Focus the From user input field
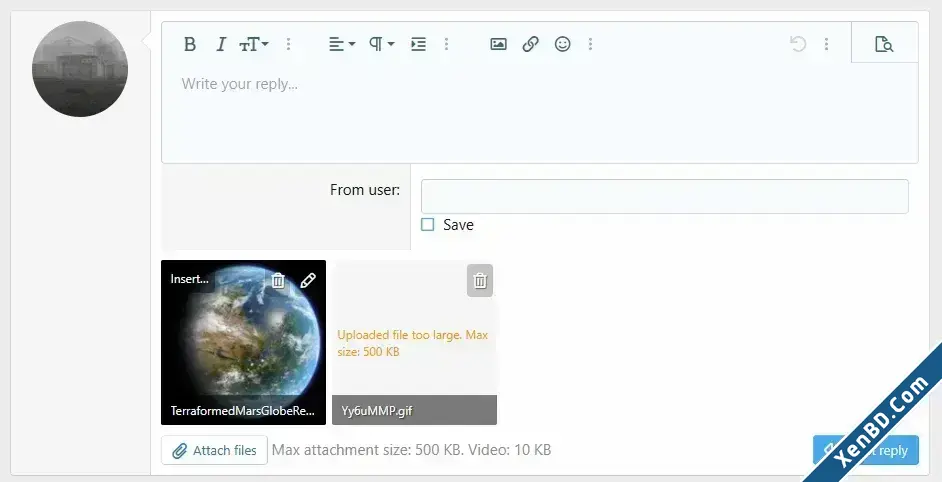The image size is (942, 482). pos(664,196)
